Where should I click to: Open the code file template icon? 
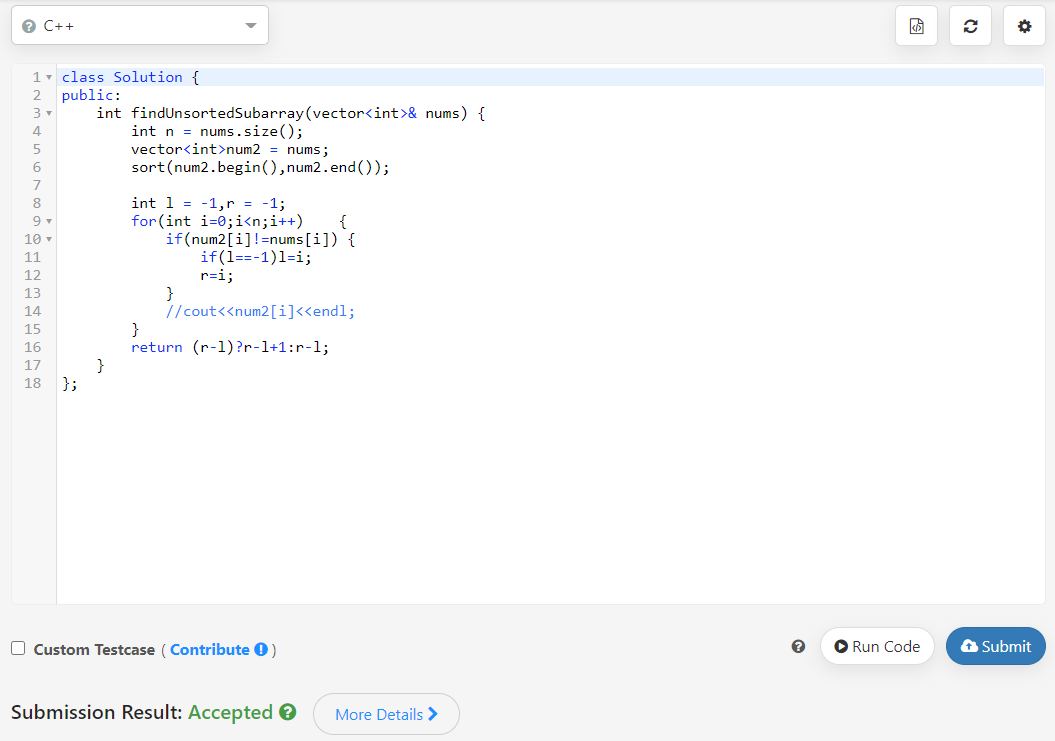point(916,26)
